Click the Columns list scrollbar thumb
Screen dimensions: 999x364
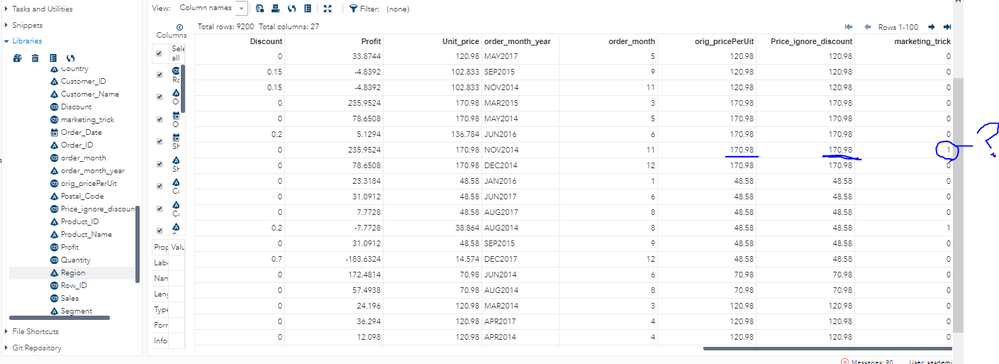183,89
